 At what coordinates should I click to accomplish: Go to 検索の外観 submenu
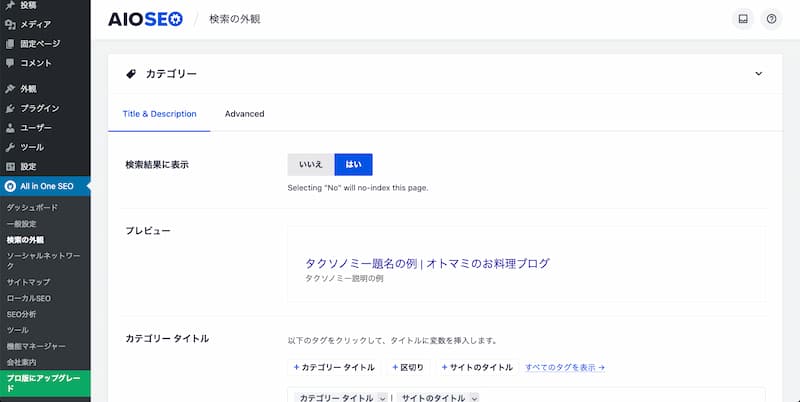click(25, 240)
